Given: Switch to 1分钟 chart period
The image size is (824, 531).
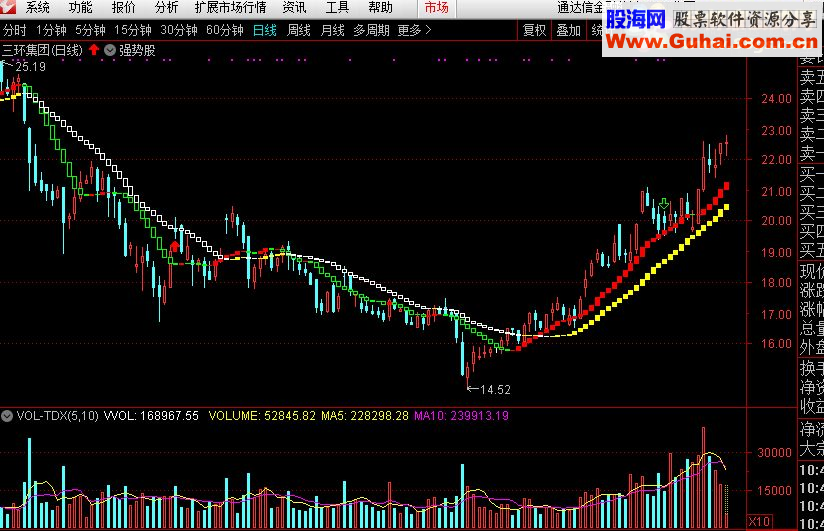Looking at the screenshot, I should coord(51,30).
